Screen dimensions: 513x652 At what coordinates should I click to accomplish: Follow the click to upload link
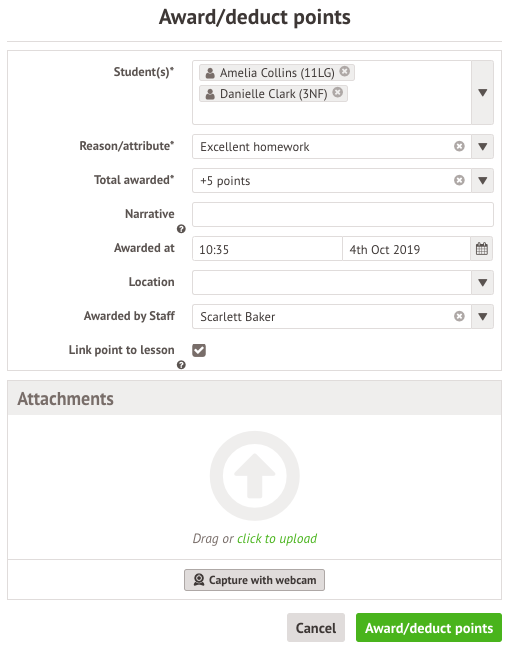[x=277, y=538]
